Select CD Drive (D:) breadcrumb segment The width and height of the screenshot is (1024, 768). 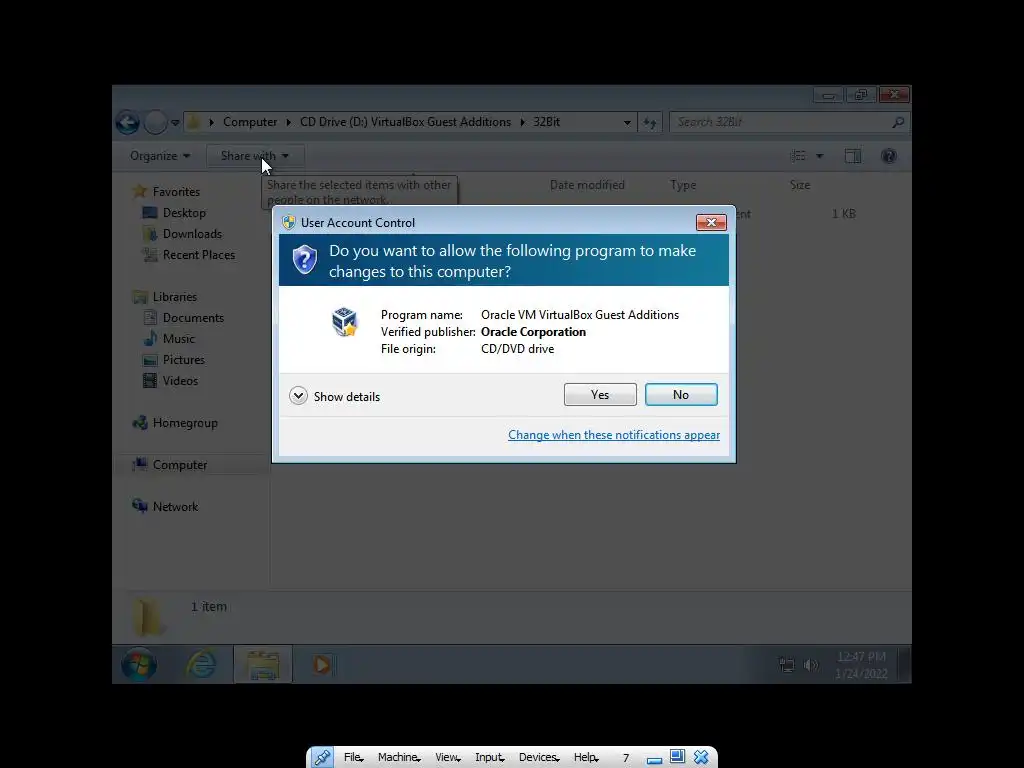point(405,122)
